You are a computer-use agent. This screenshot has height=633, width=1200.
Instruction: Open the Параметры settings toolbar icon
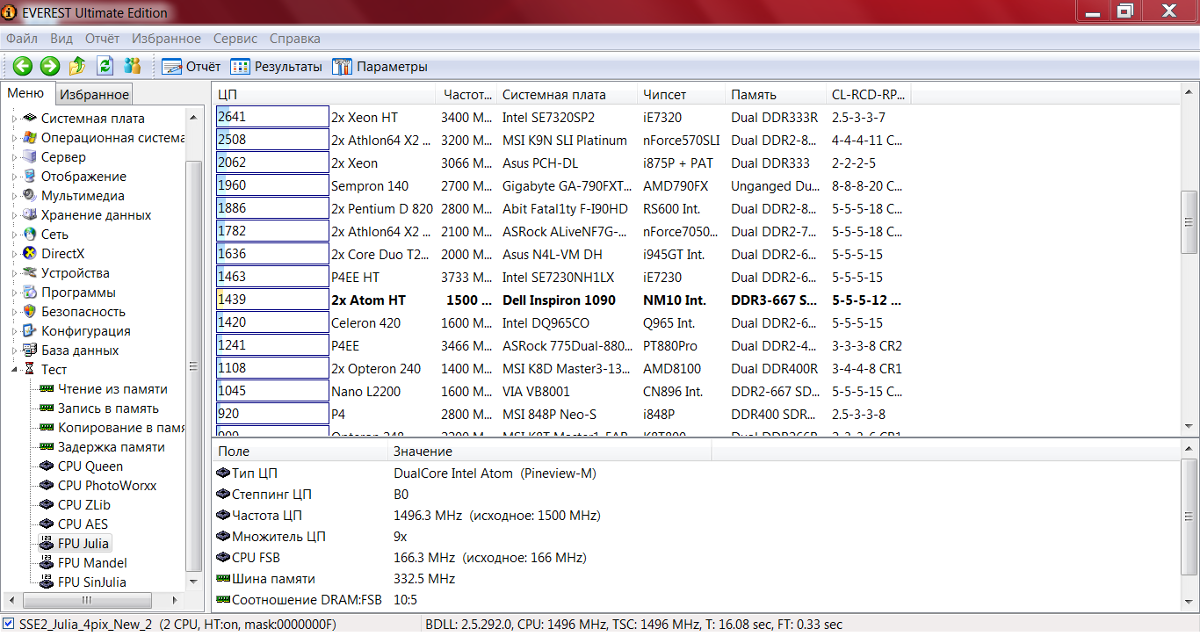pyautogui.click(x=381, y=67)
